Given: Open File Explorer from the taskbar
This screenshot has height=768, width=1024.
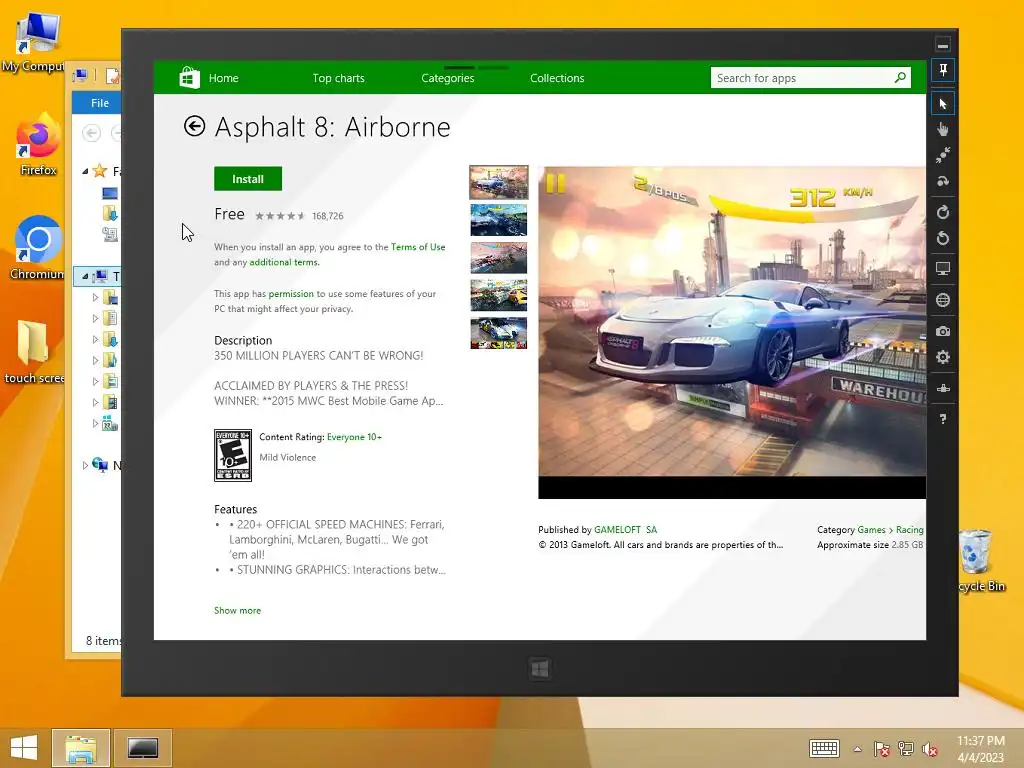Looking at the screenshot, I should coord(80,748).
